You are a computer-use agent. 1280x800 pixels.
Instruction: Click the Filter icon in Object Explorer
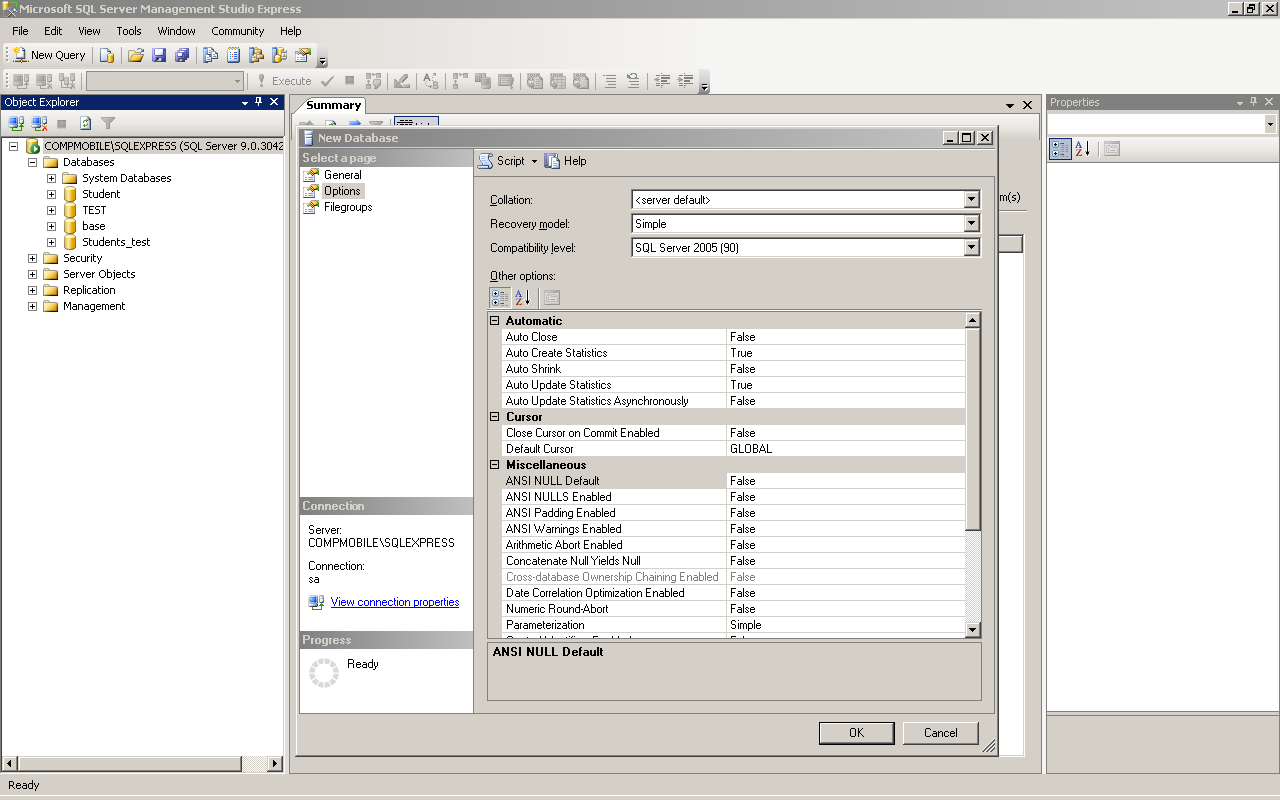[x=108, y=123]
